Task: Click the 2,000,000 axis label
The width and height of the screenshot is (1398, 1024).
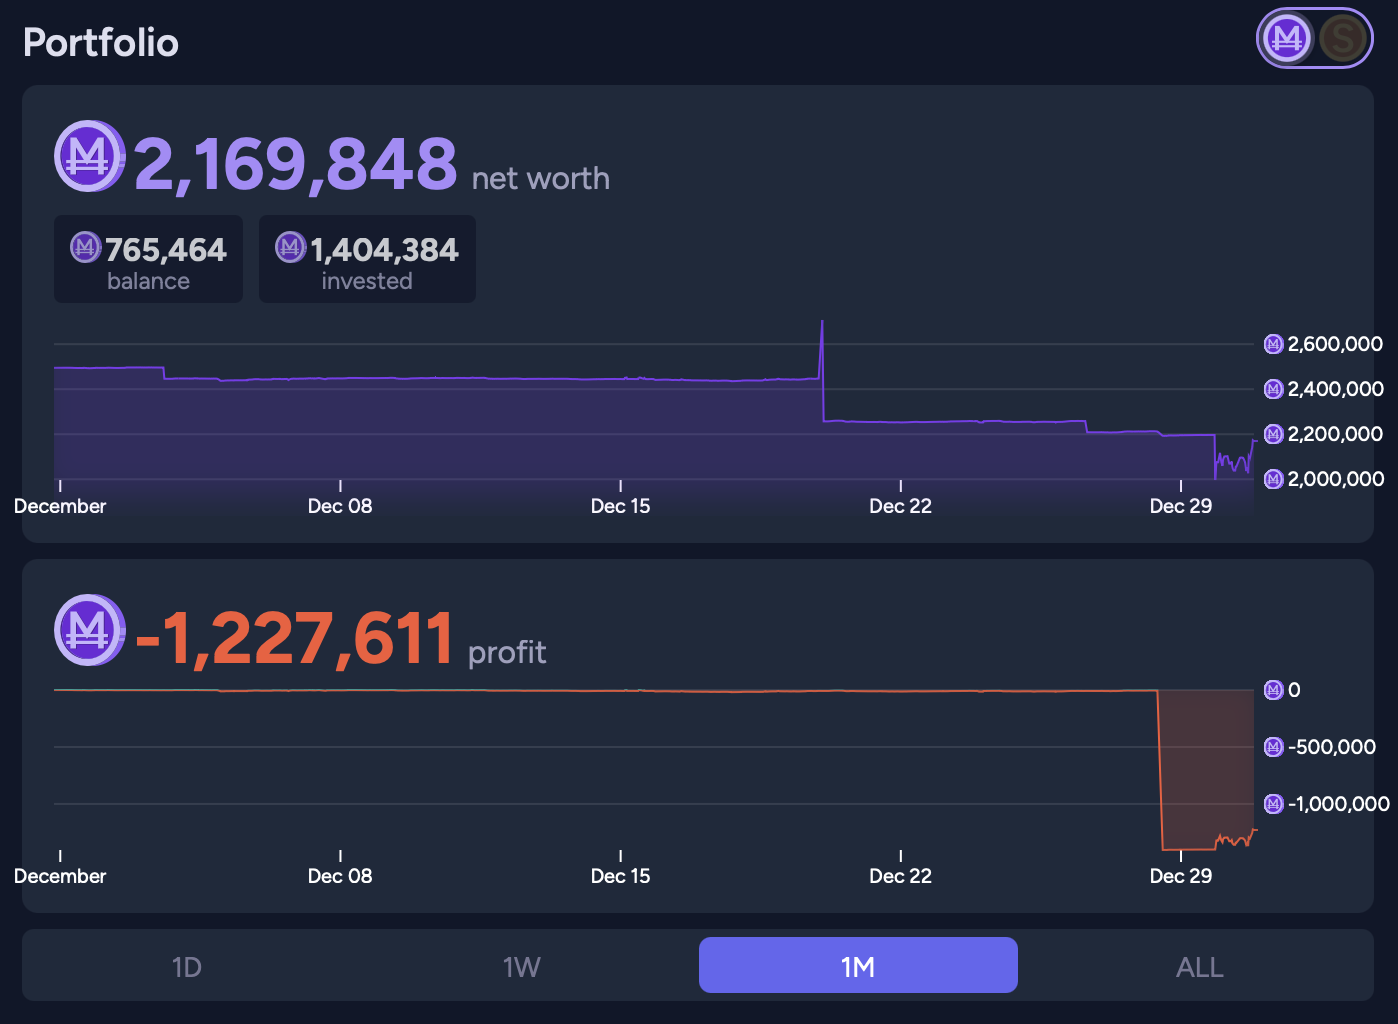Action: point(1335,479)
